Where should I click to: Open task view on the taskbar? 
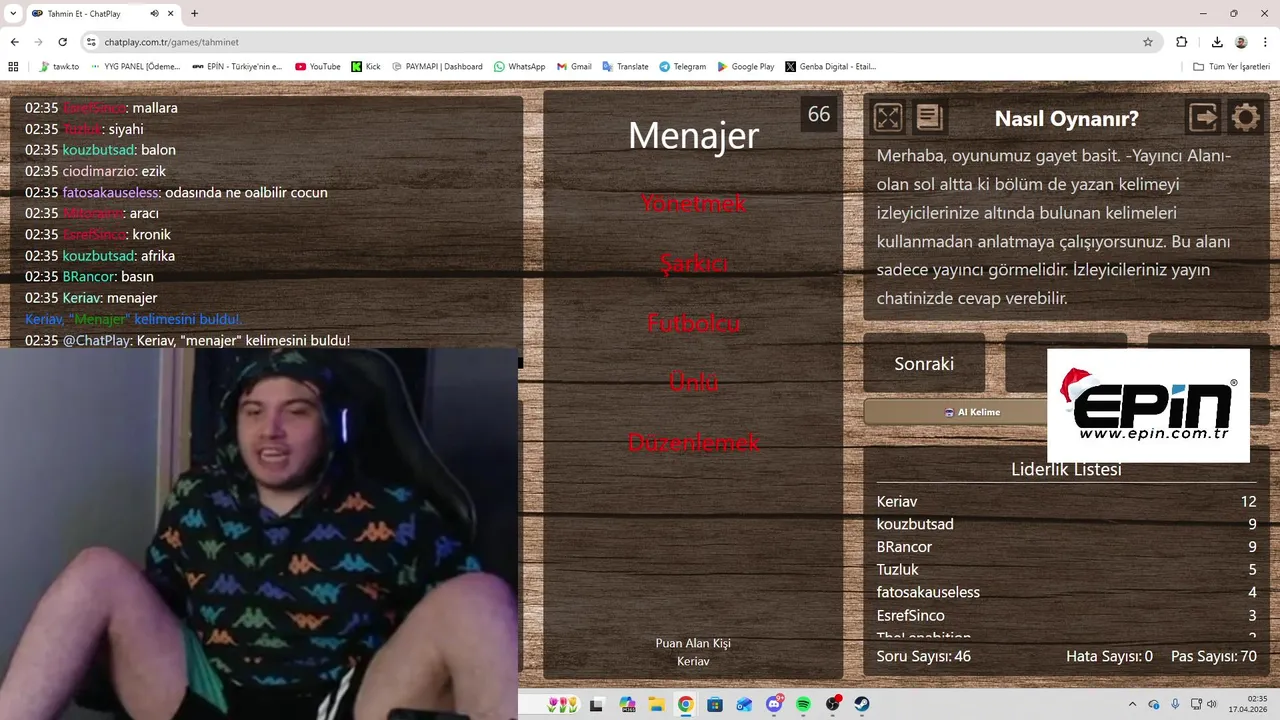point(597,704)
